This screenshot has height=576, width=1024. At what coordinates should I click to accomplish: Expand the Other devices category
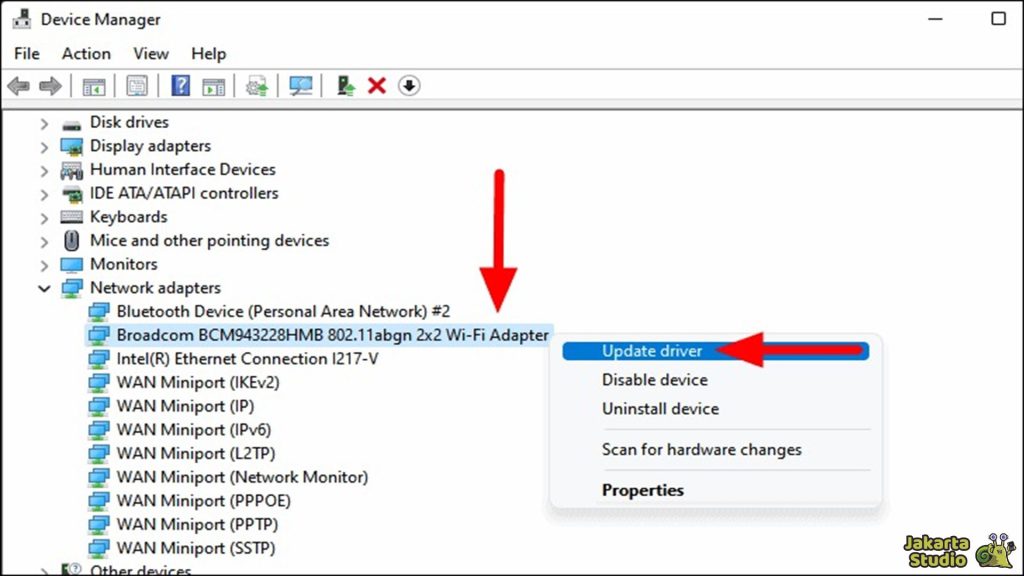tap(44, 570)
